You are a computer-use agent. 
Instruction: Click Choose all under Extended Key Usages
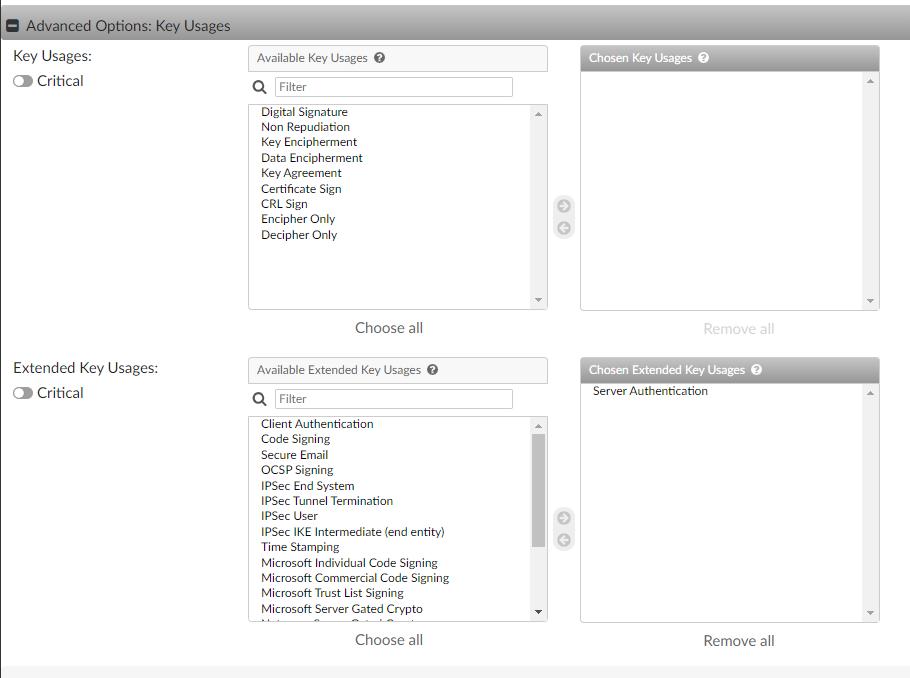(388, 640)
